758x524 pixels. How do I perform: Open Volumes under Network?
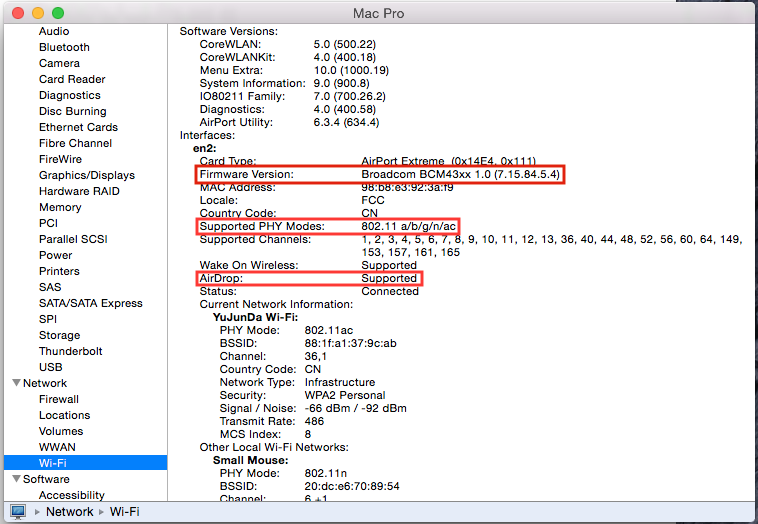61,431
